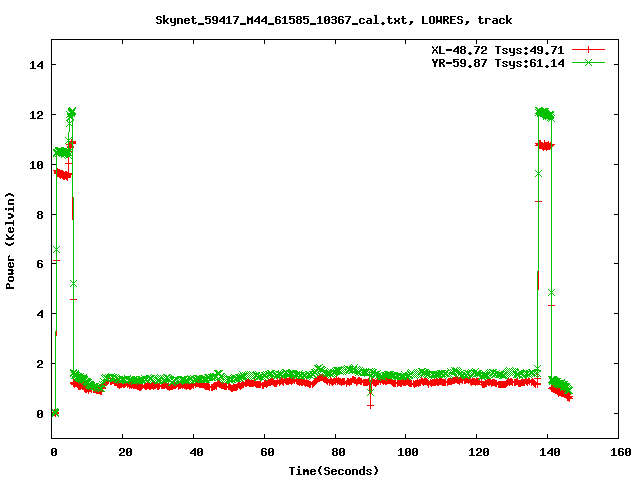Click the isolated green marker near 4.8 Kelvin at 141 seconds
Screen dimensions: 640x480
[x=551, y=293]
